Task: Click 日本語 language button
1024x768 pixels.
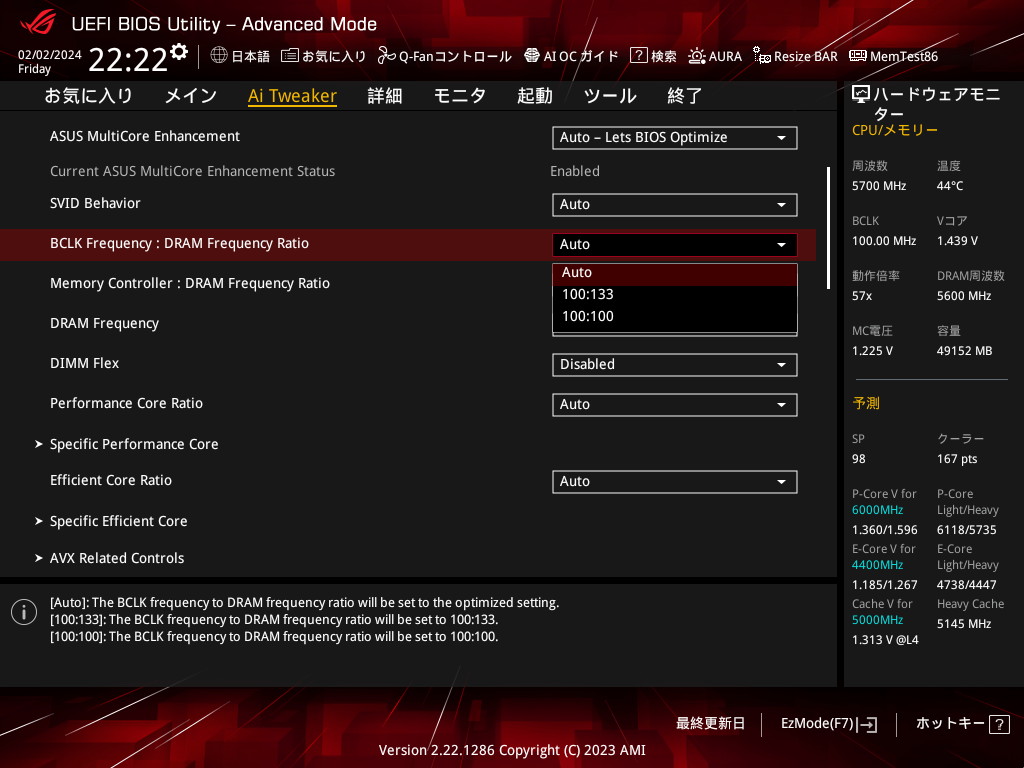Action: (x=240, y=56)
